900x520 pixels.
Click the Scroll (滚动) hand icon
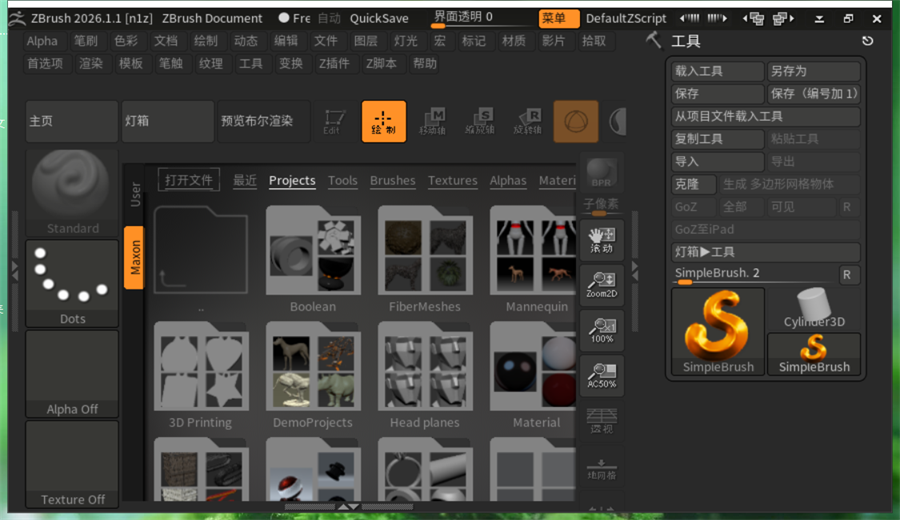(x=602, y=240)
